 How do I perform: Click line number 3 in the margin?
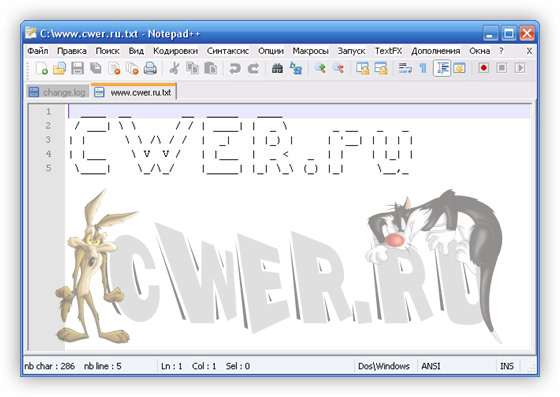pyautogui.click(x=48, y=140)
